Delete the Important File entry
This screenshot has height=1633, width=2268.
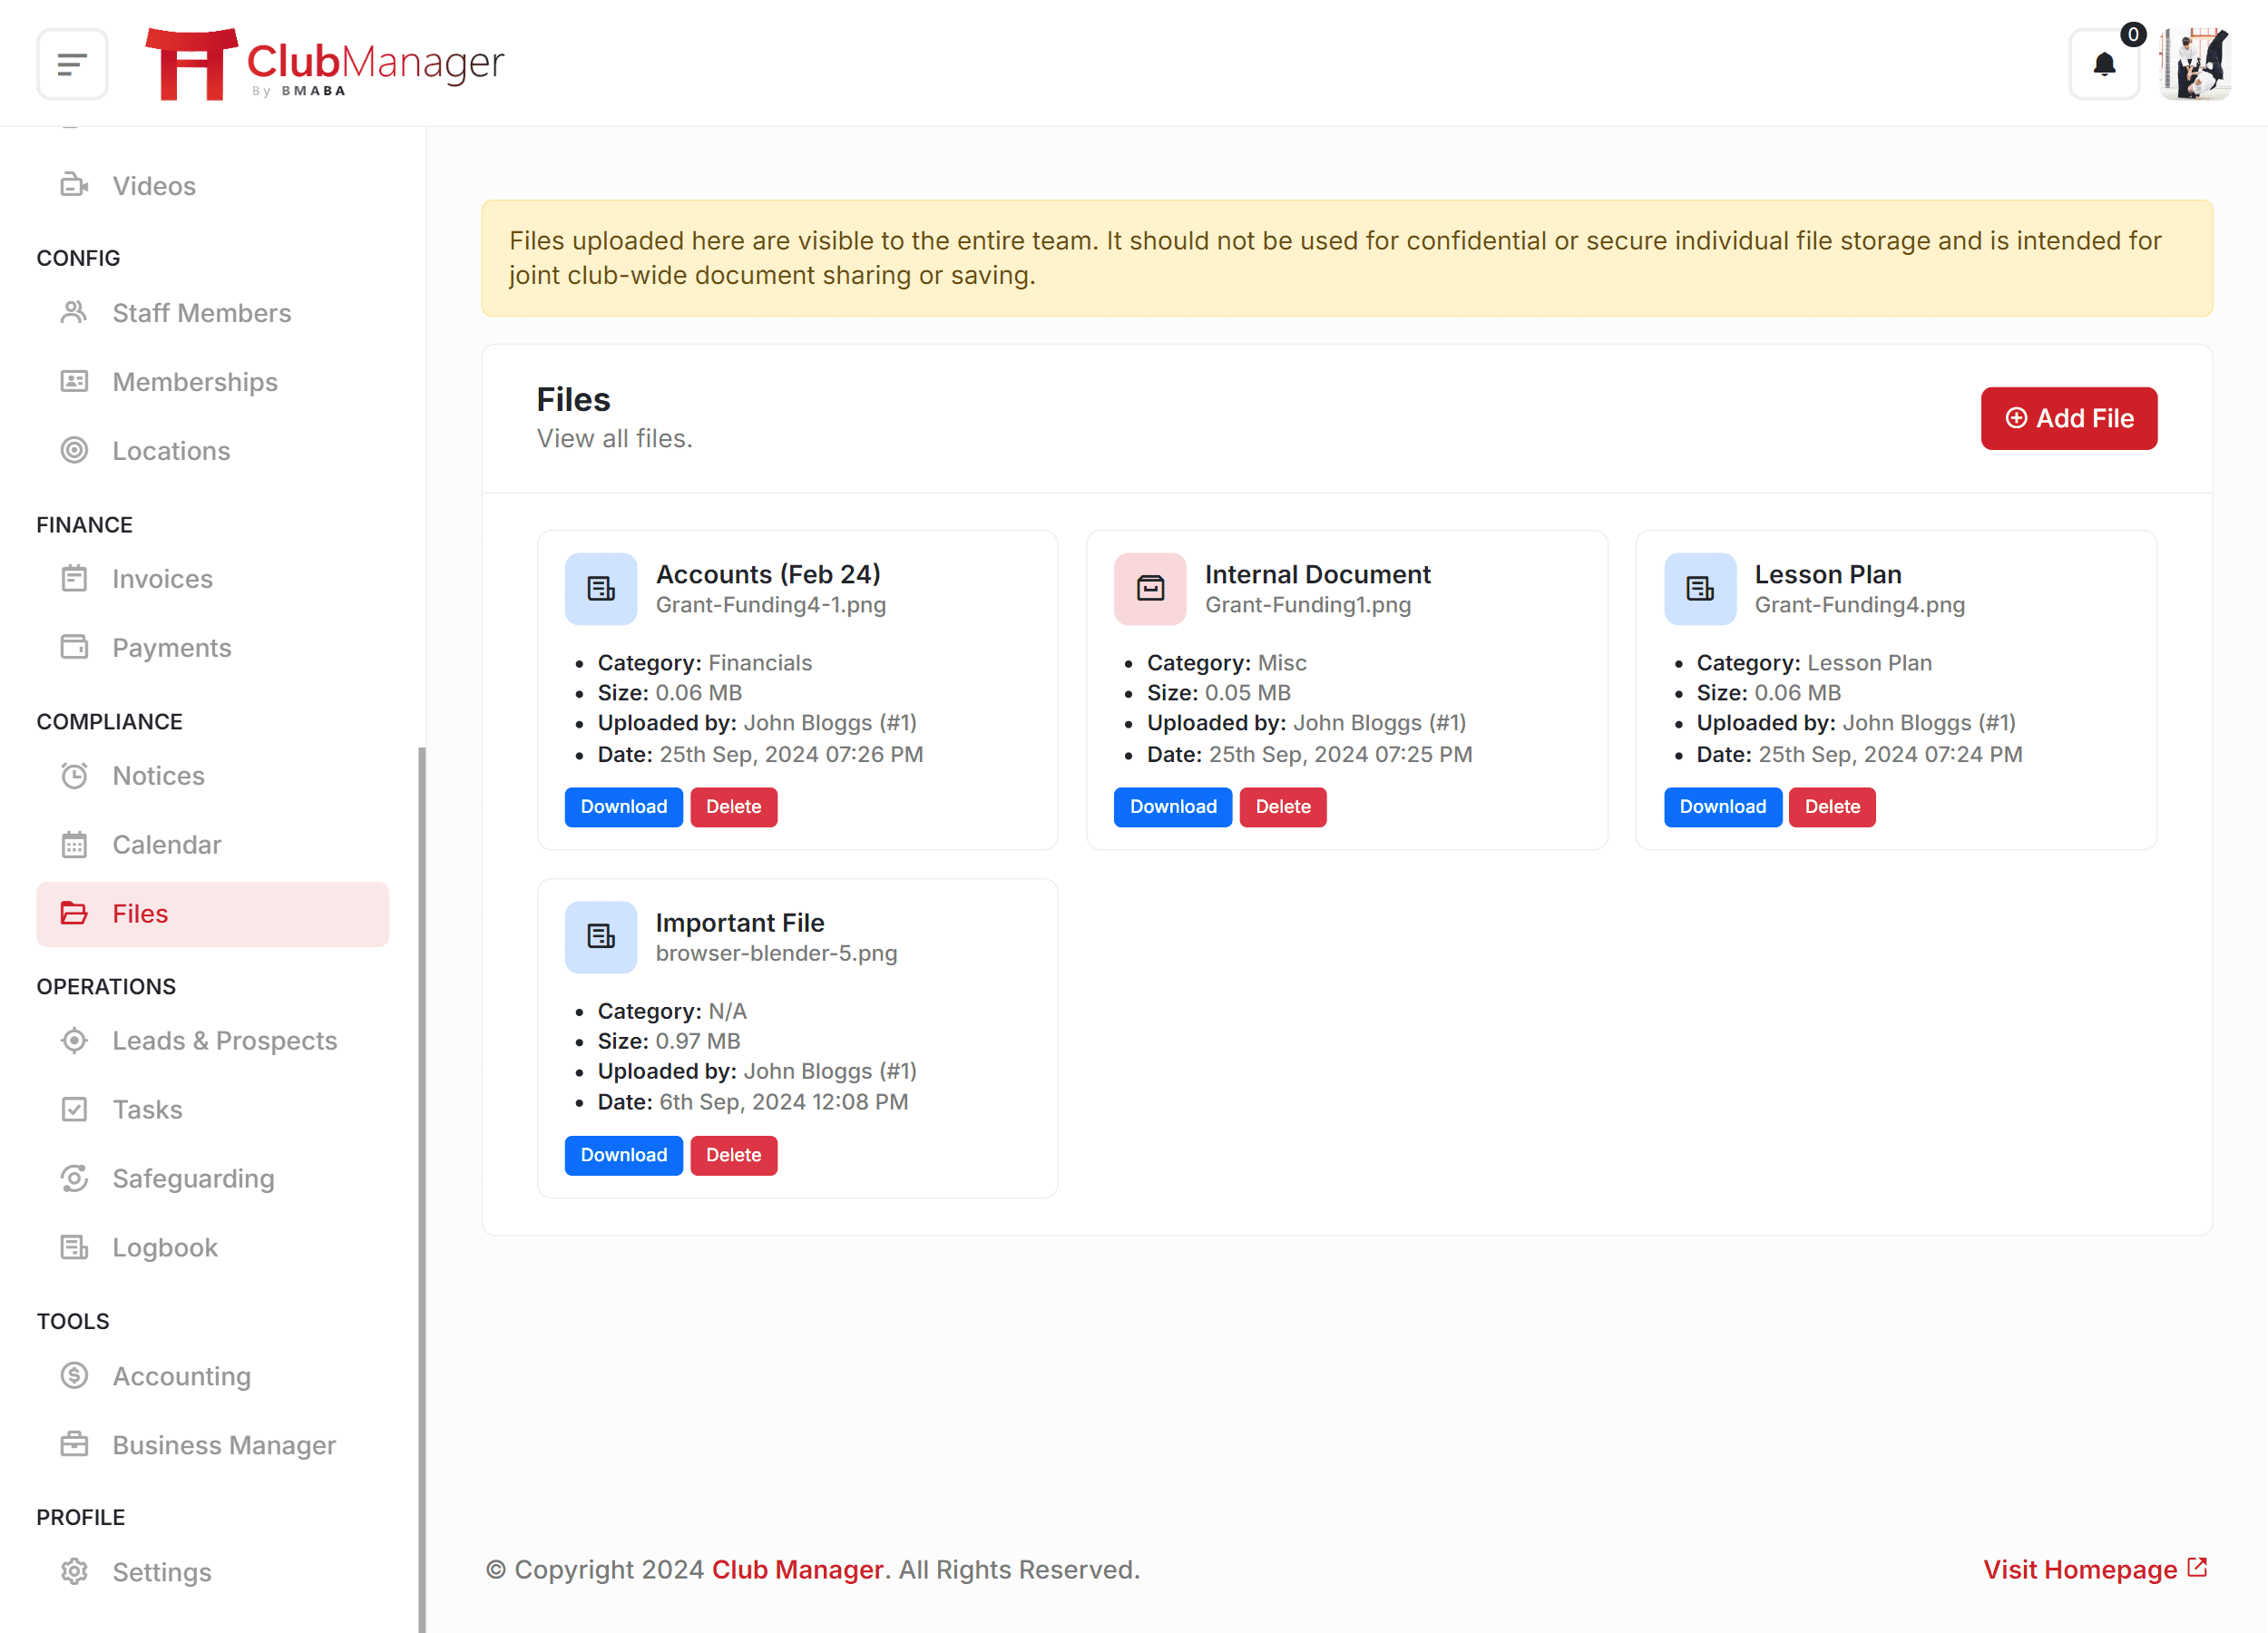[x=733, y=1155]
